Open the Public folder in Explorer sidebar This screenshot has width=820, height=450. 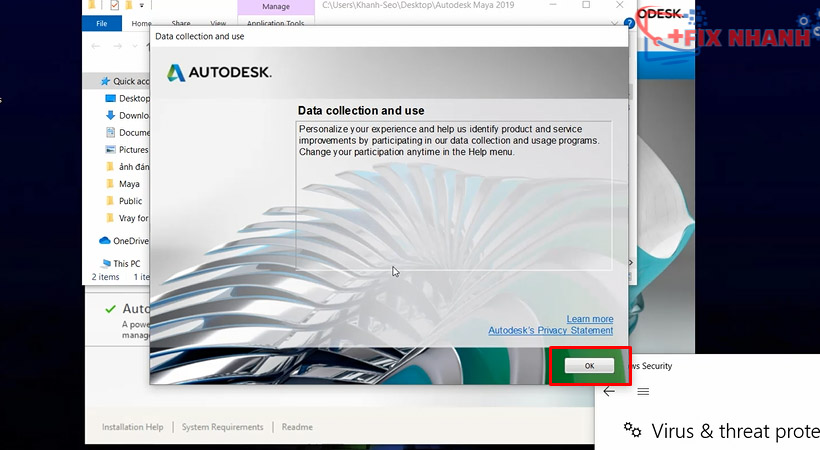coord(124,201)
